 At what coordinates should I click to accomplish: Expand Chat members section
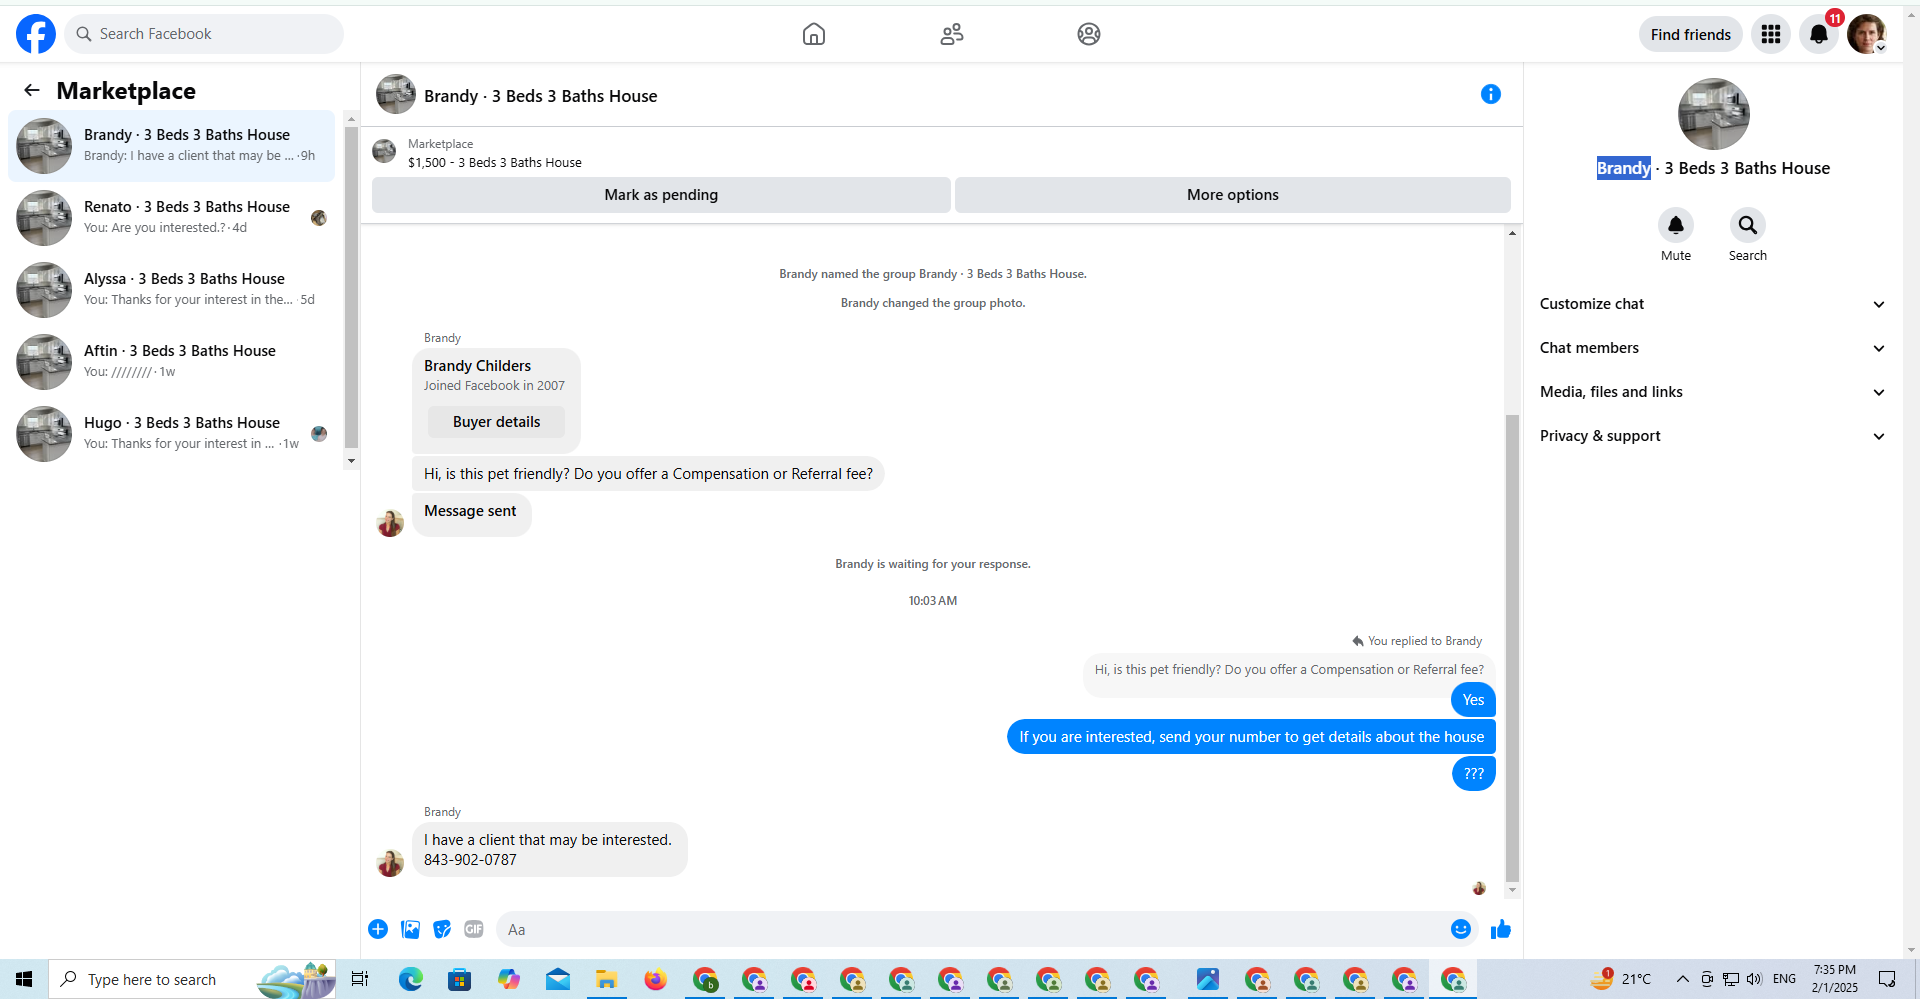coord(1712,348)
